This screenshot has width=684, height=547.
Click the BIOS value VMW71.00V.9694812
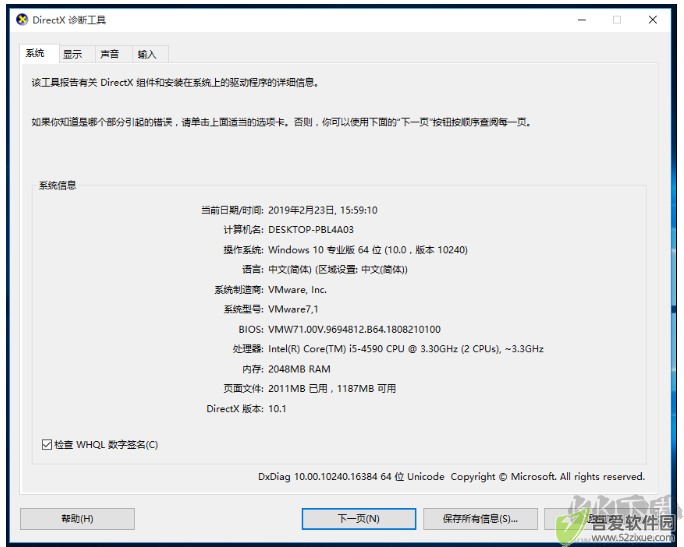(354, 329)
